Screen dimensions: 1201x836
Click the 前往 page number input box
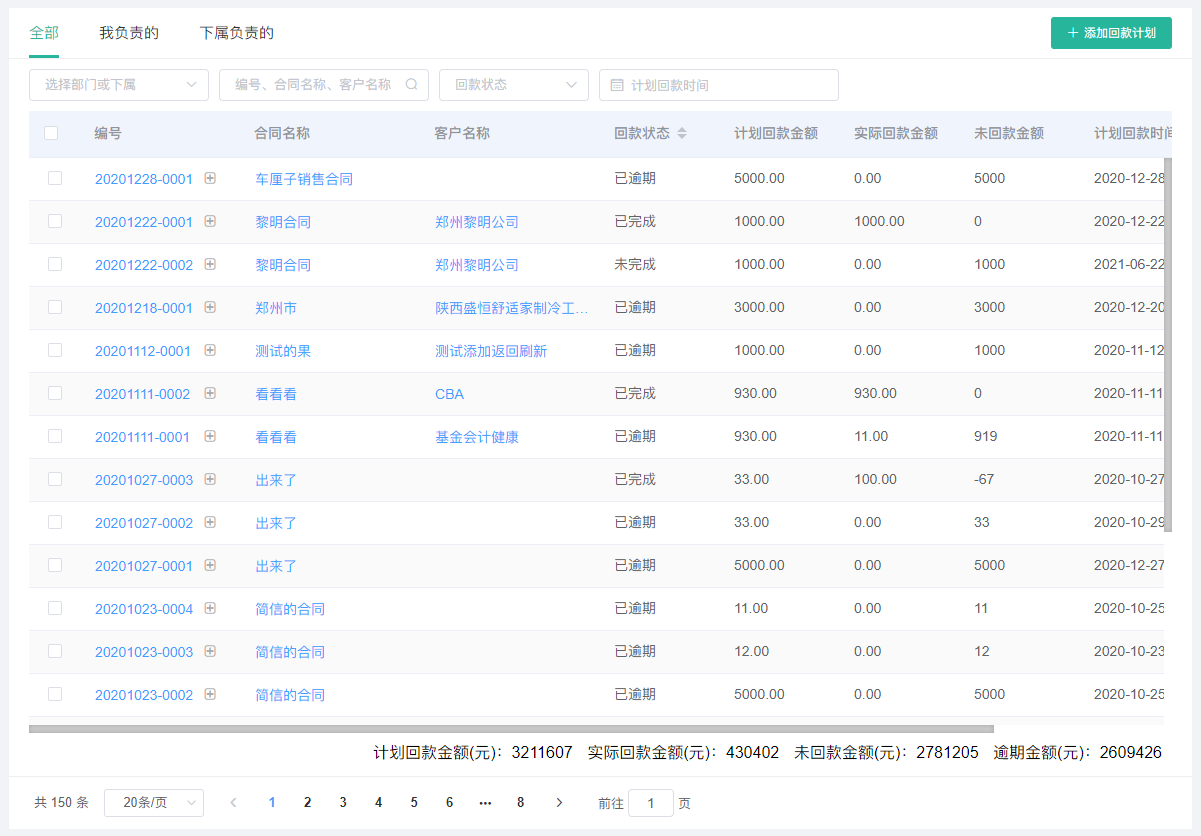[x=650, y=803]
